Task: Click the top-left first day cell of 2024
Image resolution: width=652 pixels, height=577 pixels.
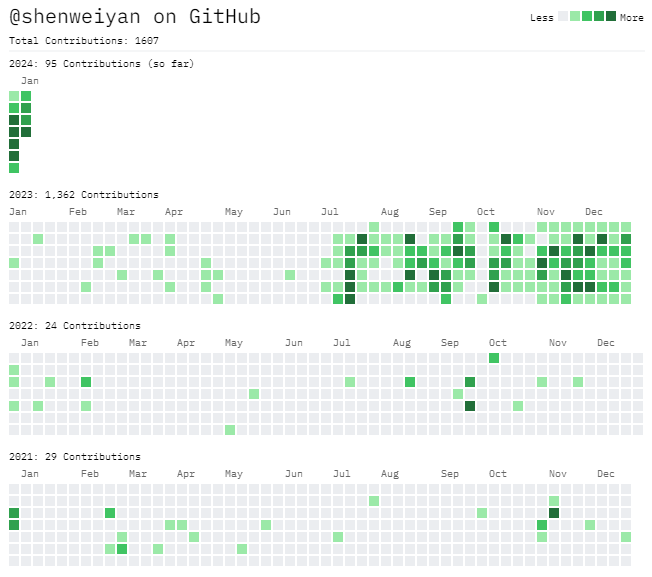Action: pos(14,96)
